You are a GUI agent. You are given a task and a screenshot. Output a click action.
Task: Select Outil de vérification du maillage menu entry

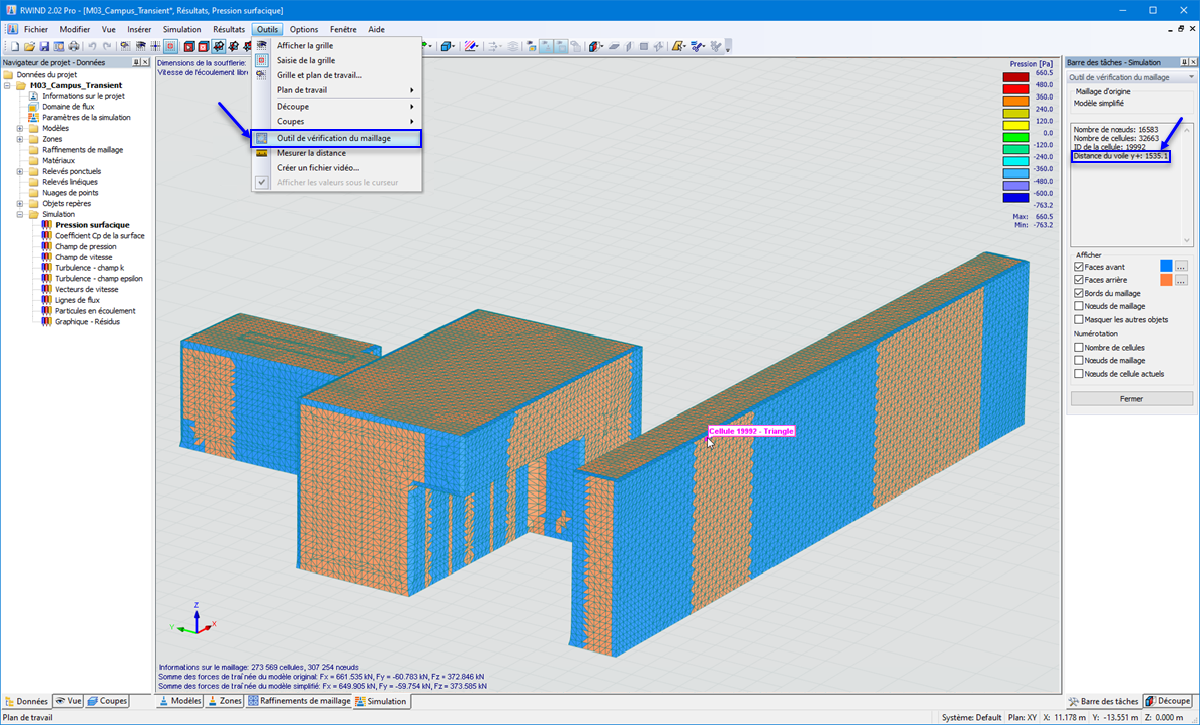pyautogui.click(x=336, y=138)
